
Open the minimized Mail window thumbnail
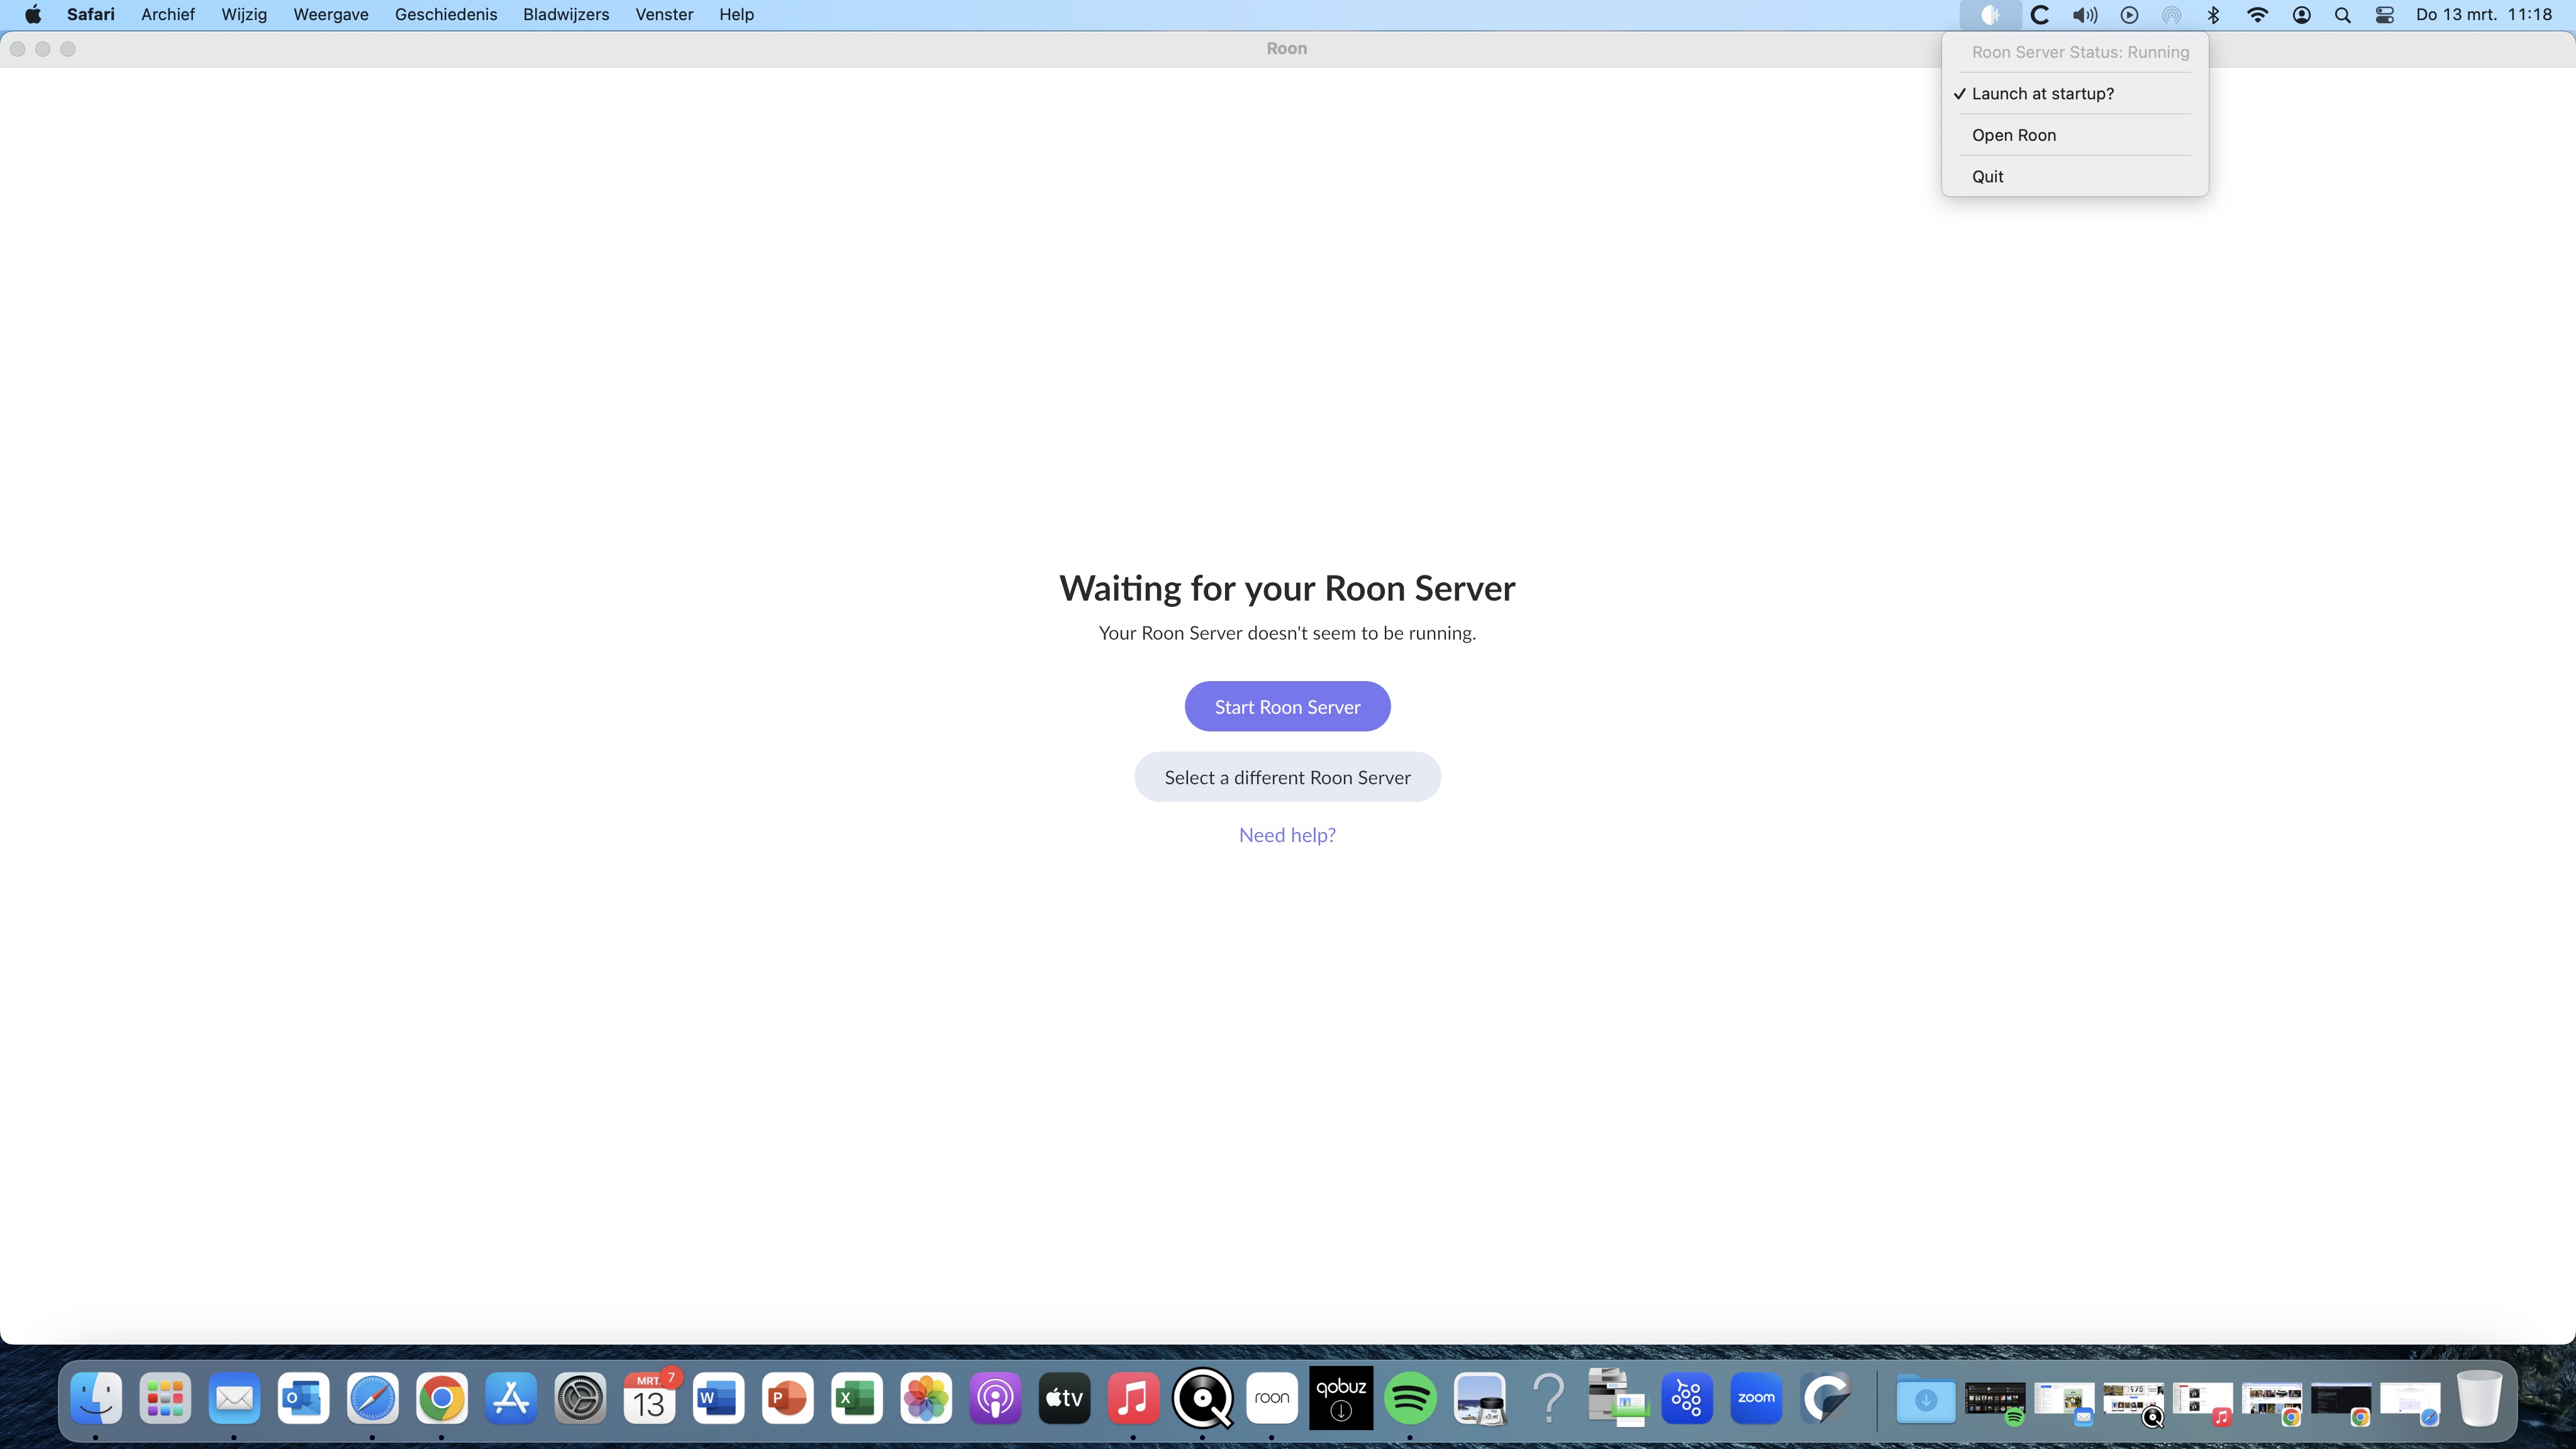click(x=2064, y=1402)
